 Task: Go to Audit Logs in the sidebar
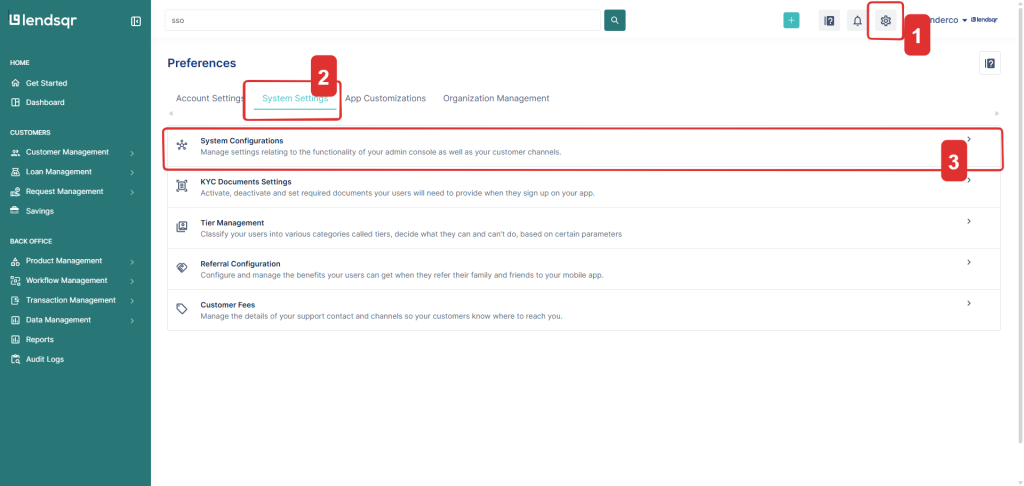point(44,359)
